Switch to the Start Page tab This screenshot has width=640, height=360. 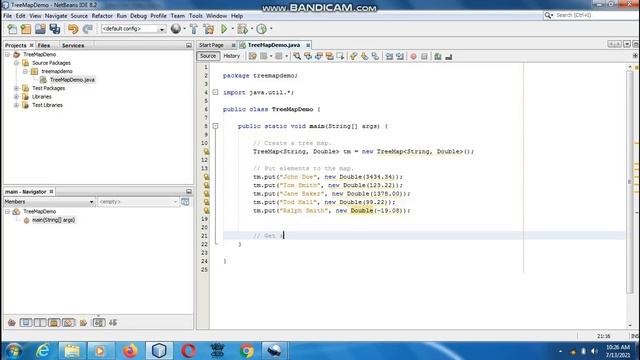click(211, 45)
